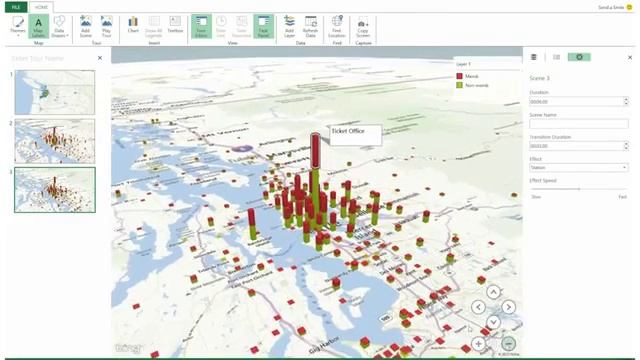Click the Layer 1 legend title
Image resolution: width=640 pixels, height=360 pixels.
[x=463, y=64]
